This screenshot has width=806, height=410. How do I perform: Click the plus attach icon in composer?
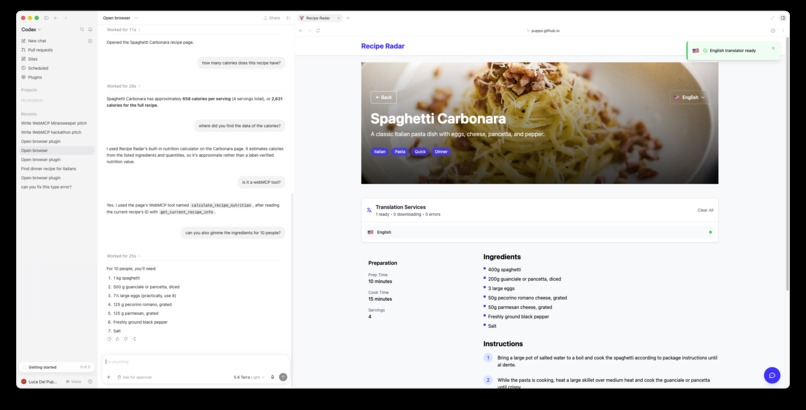[108, 377]
